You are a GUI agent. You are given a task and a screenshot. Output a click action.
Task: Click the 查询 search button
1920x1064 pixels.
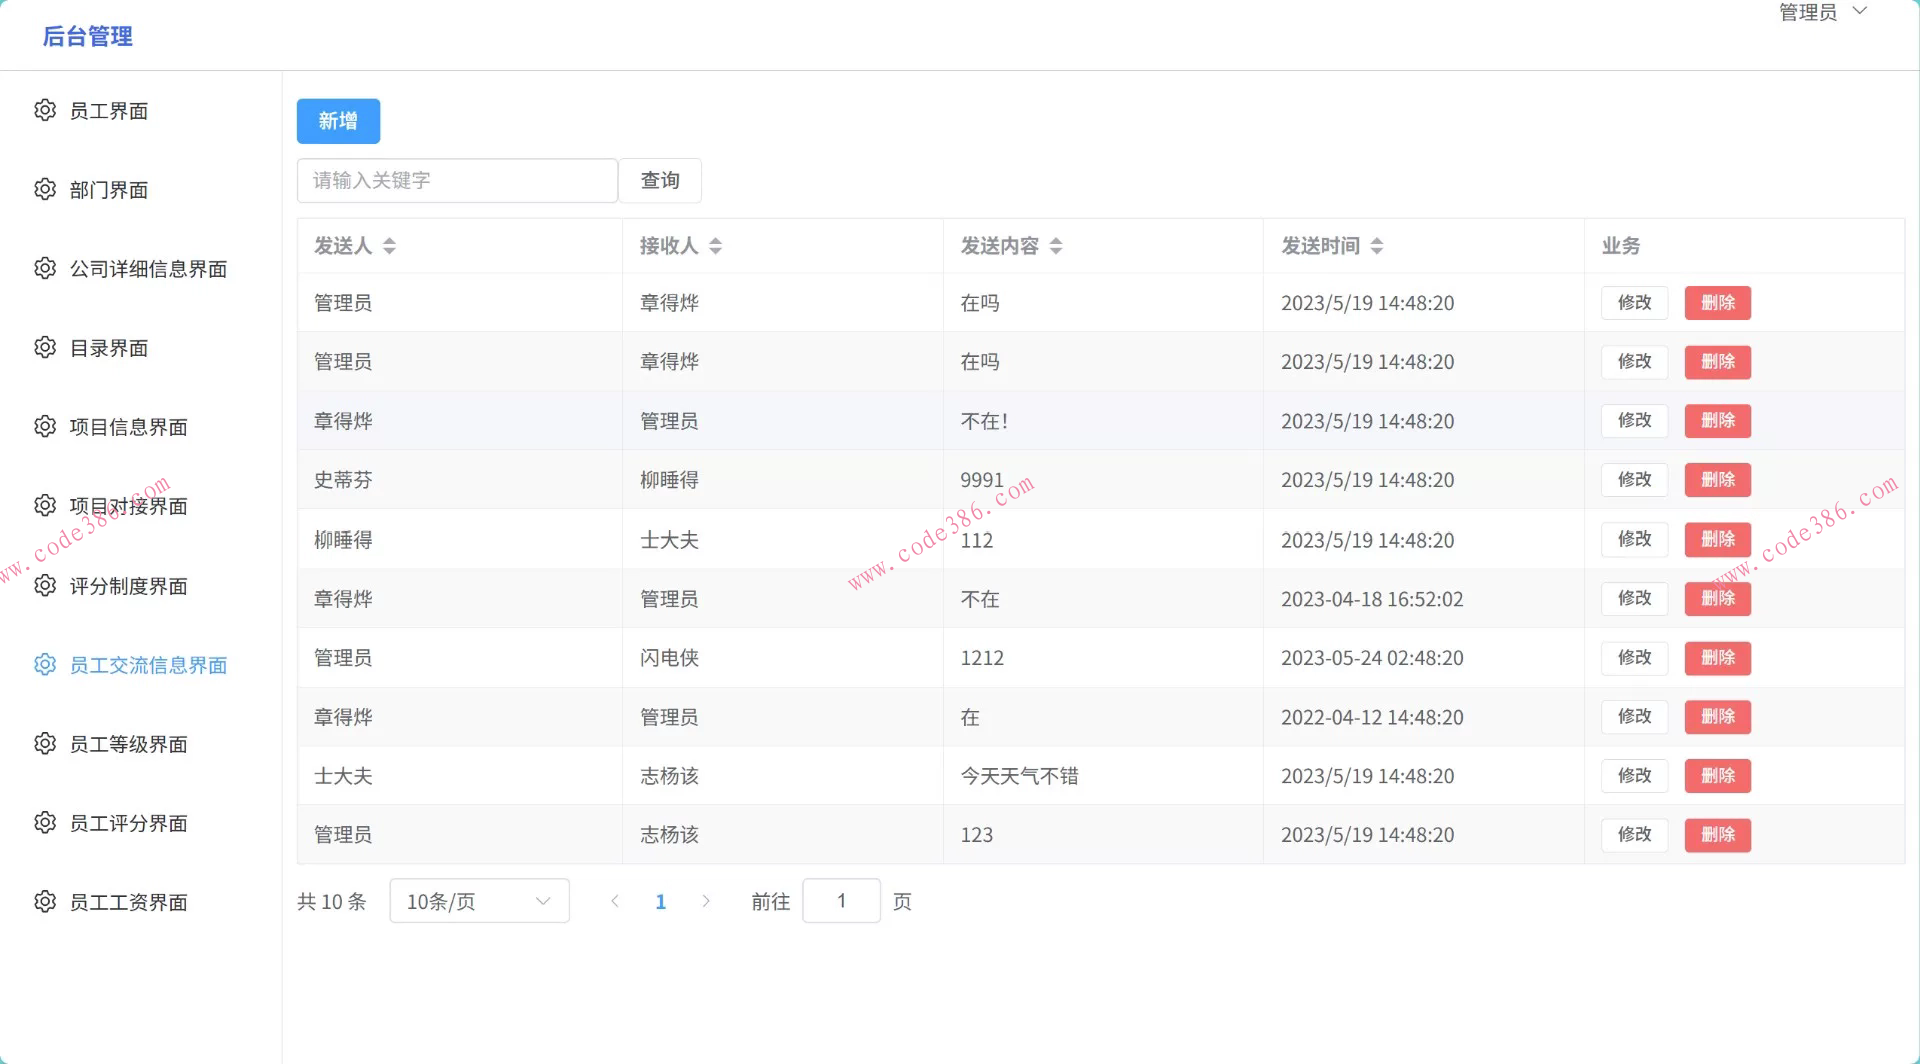660,180
